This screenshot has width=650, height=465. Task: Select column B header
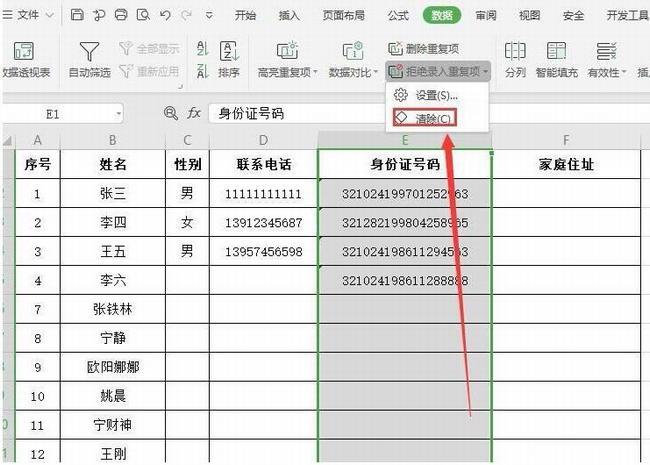click(113, 140)
